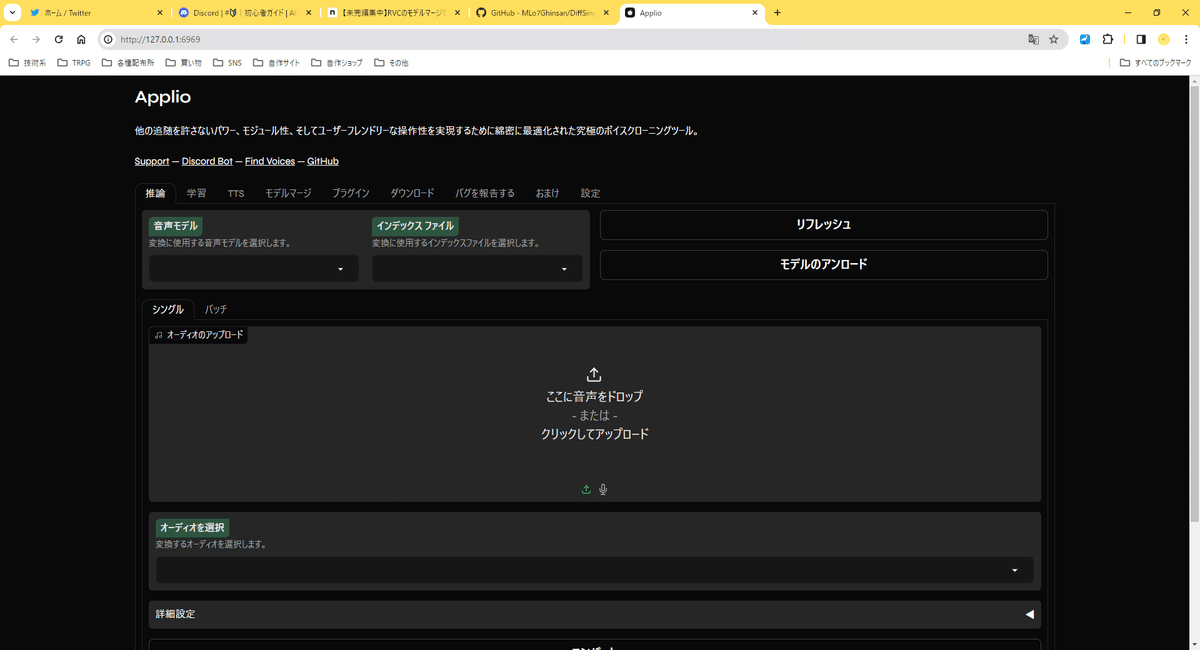
Task: Toggle the browser side panel icon
Action: [1141, 39]
